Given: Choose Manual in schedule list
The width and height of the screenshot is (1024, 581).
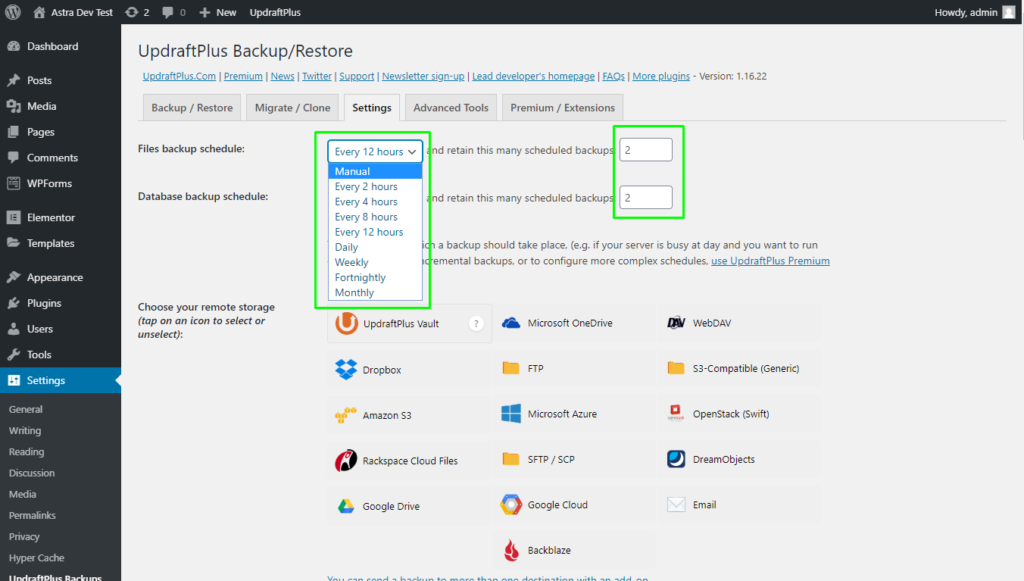Looking at the screenshot, I should tap(375, 171).
